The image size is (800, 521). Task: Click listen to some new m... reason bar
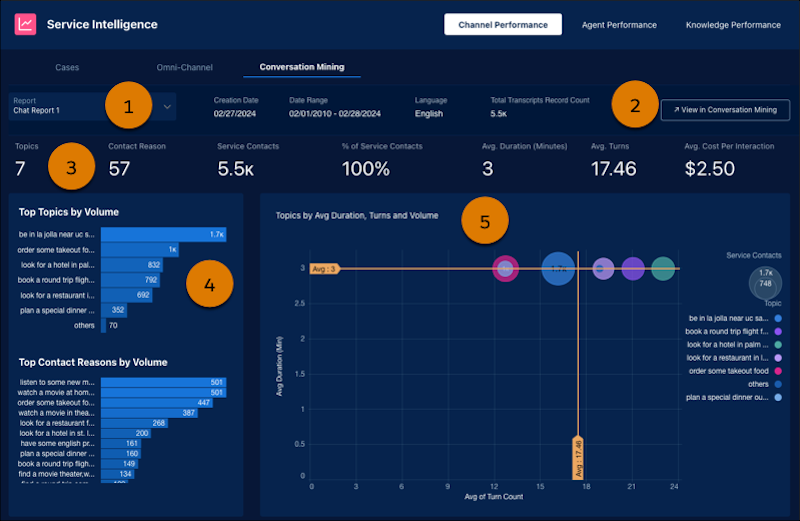coord(163,382)
